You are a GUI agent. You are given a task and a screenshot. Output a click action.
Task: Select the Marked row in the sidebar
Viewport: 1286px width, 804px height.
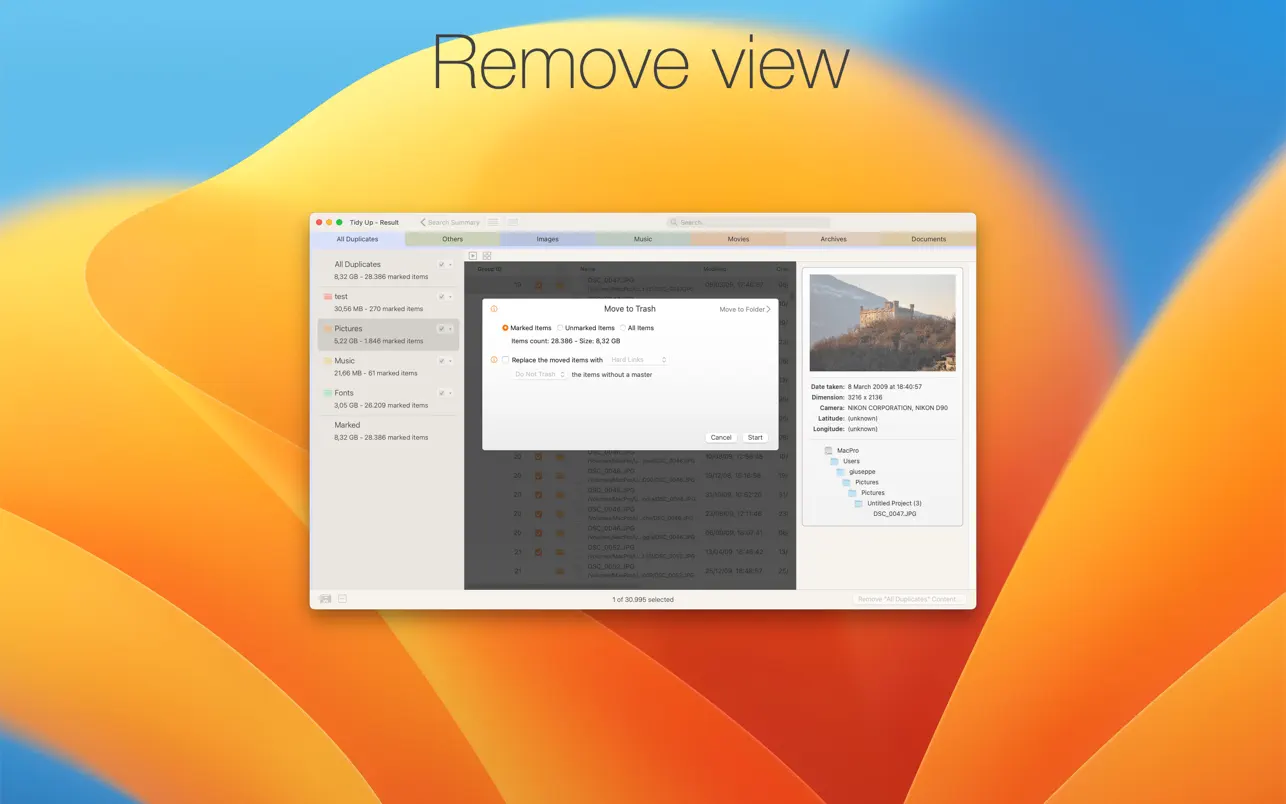(388, 431)
